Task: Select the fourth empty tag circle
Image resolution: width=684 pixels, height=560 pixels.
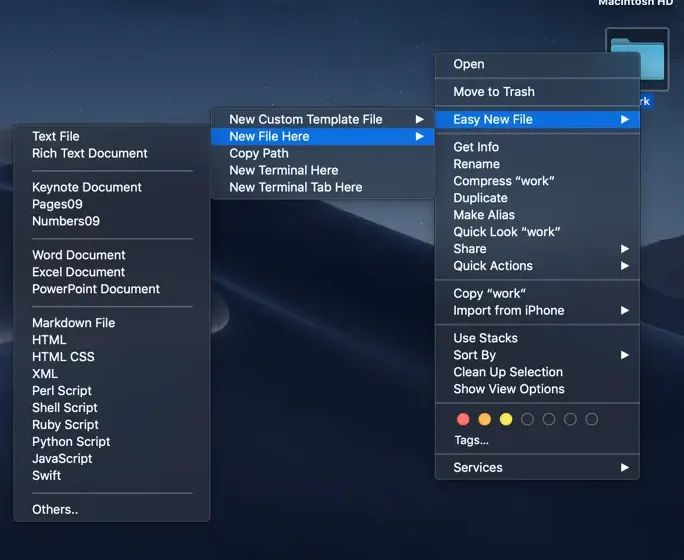Action: pos(527,420)
